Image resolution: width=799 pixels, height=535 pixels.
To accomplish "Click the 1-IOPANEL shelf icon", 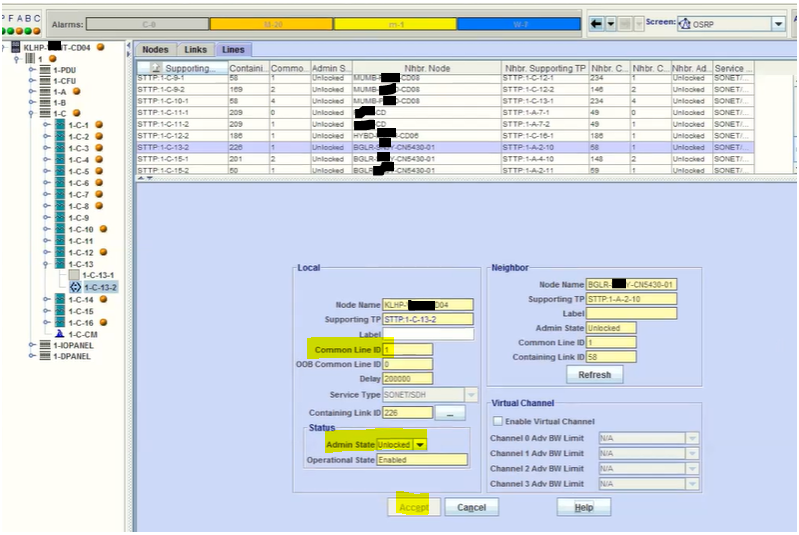I will pos(45,345).
